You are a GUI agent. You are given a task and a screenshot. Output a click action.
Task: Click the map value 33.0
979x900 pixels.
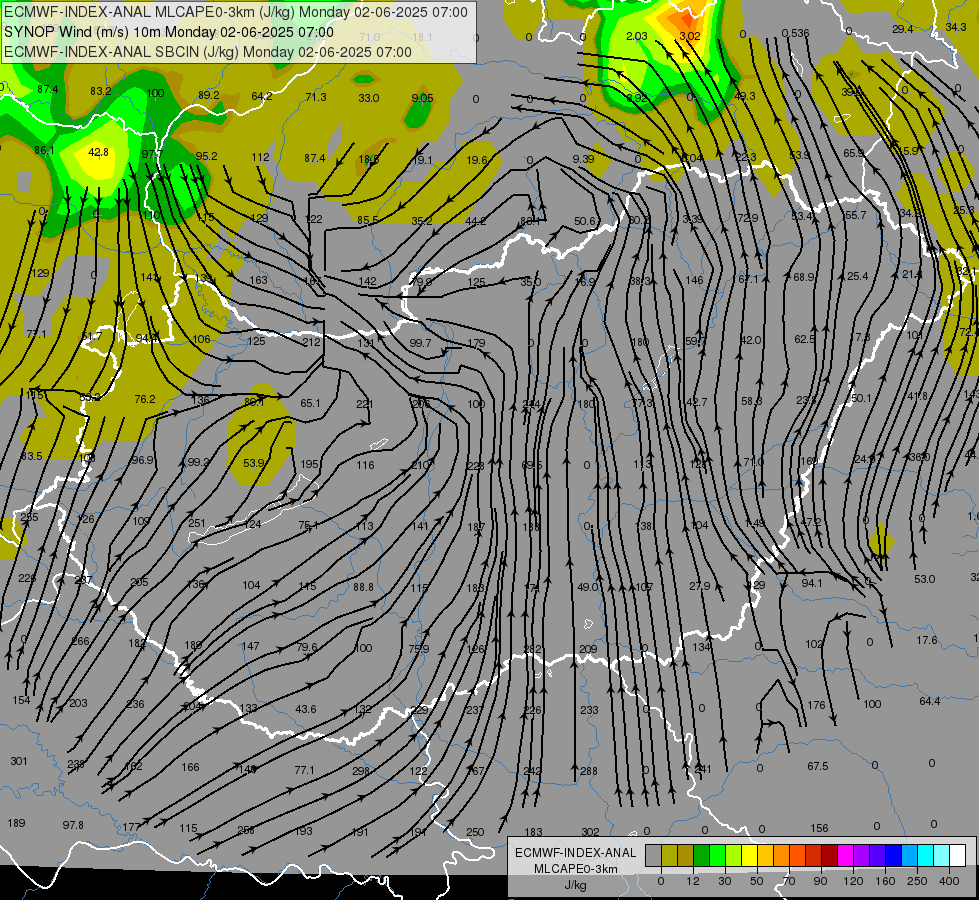(368, 98)
